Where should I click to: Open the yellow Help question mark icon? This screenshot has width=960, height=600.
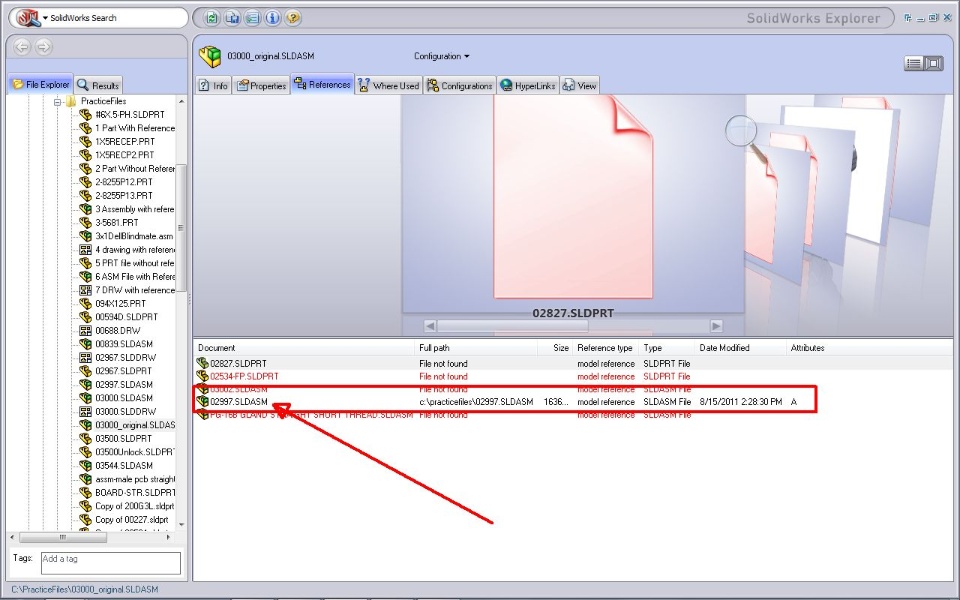293,18
